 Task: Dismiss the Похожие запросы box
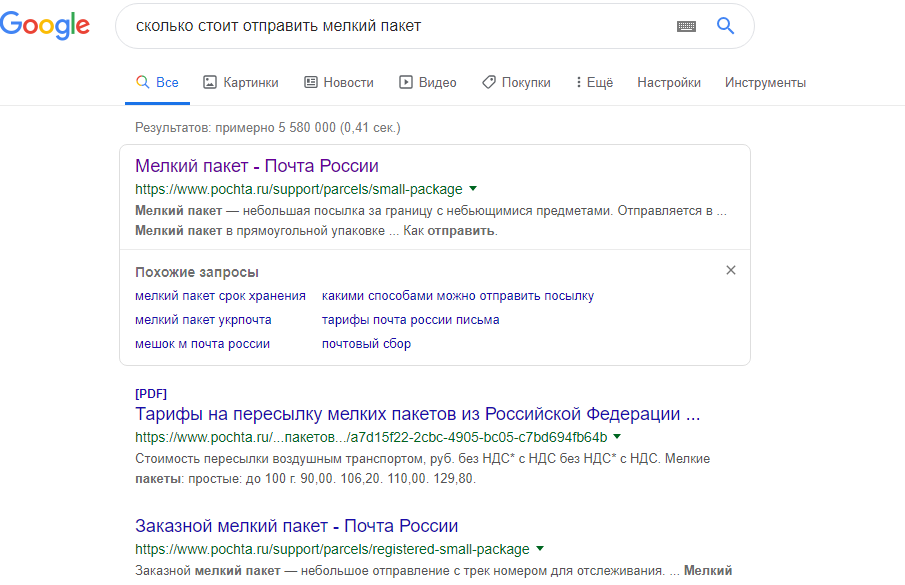[731, 270]
